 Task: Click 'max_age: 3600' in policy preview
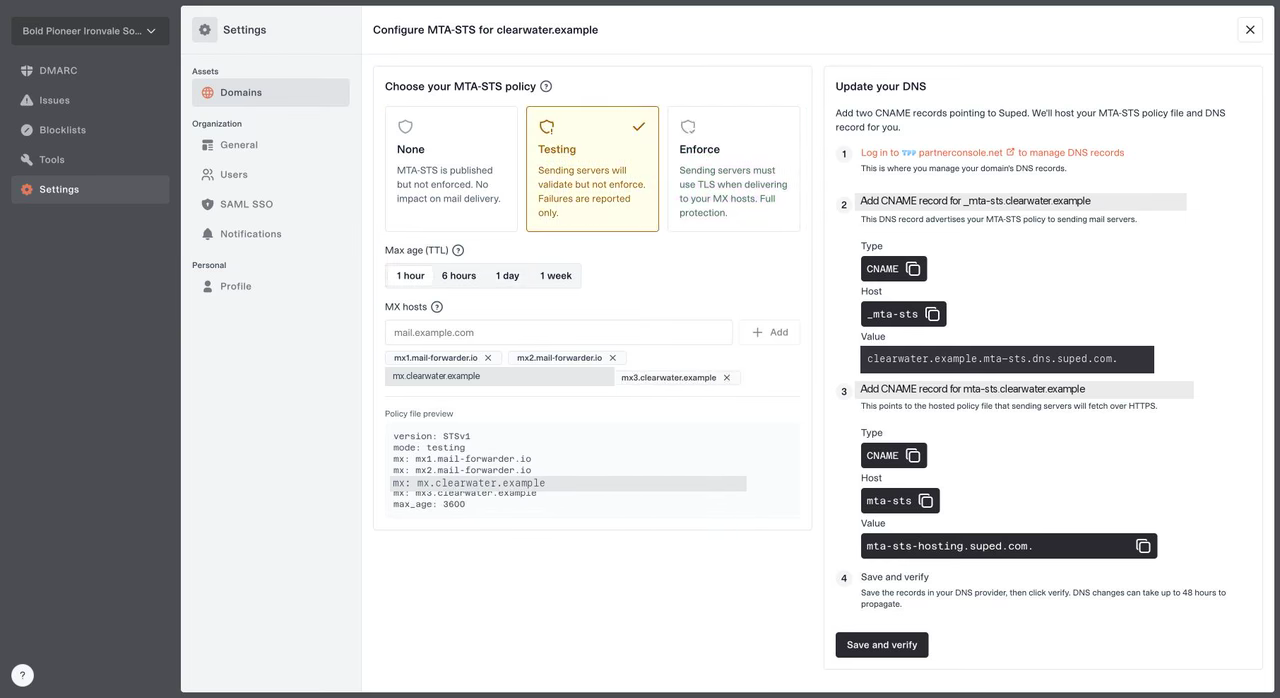pyautogui.click(x=429, y=505)
